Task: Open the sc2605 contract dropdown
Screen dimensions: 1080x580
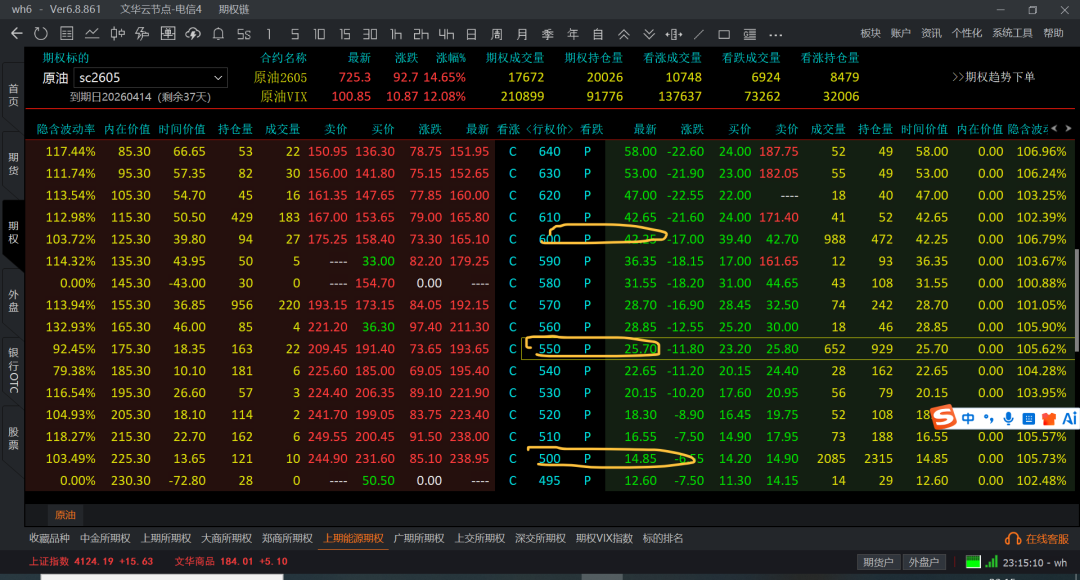Action: pyautogui.click(x=150, y=78)
